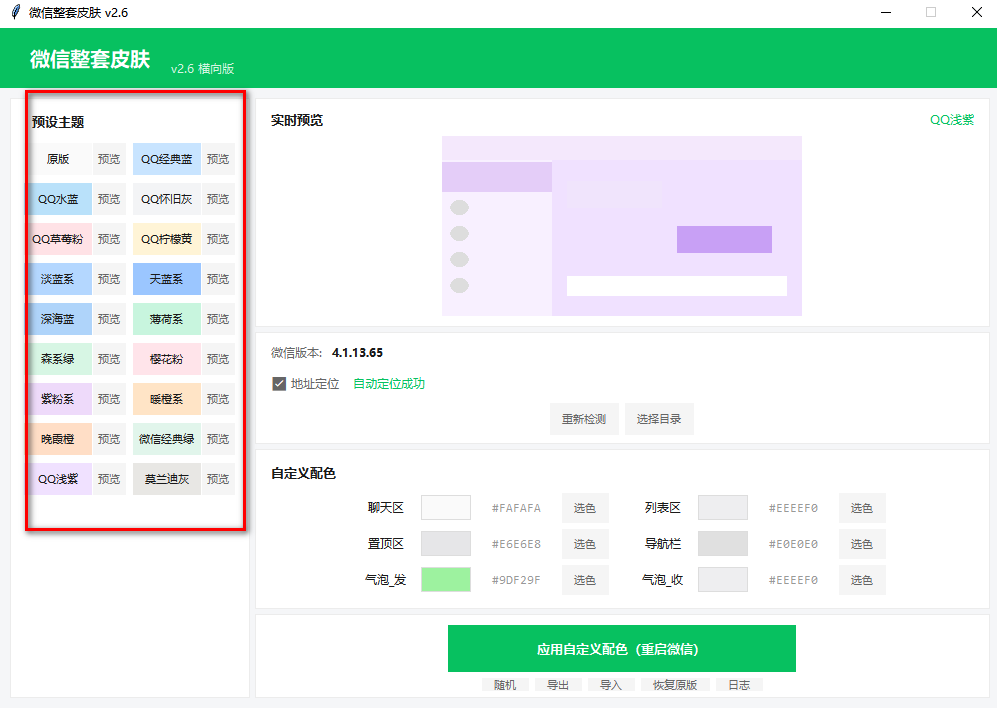This screenshot has width=997, height=708.
Task: Pick the 微信经典绿 theme
Action: pos(167,440)
